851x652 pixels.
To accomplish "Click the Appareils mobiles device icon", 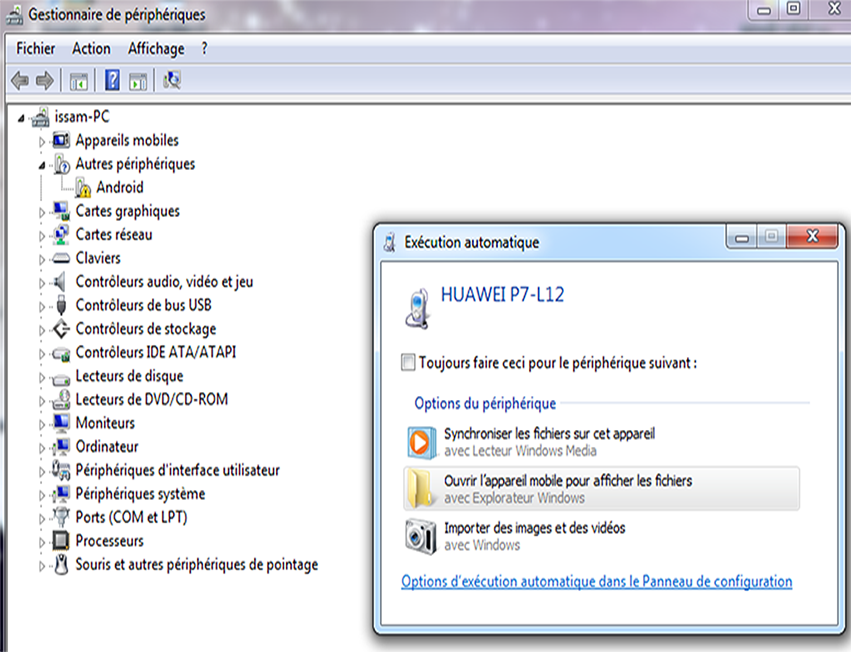I will 61,141.
